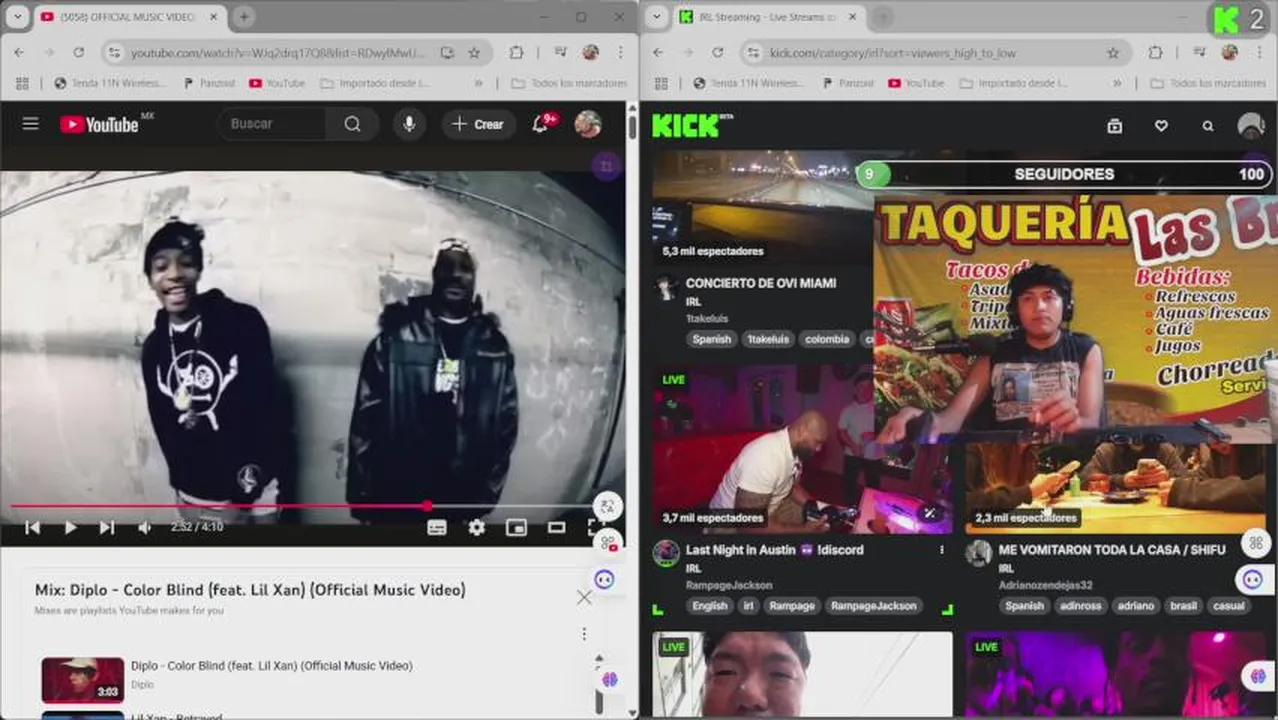Bookmark YouTube page with star icon
1278x720 pixels.
pos(474,53)
